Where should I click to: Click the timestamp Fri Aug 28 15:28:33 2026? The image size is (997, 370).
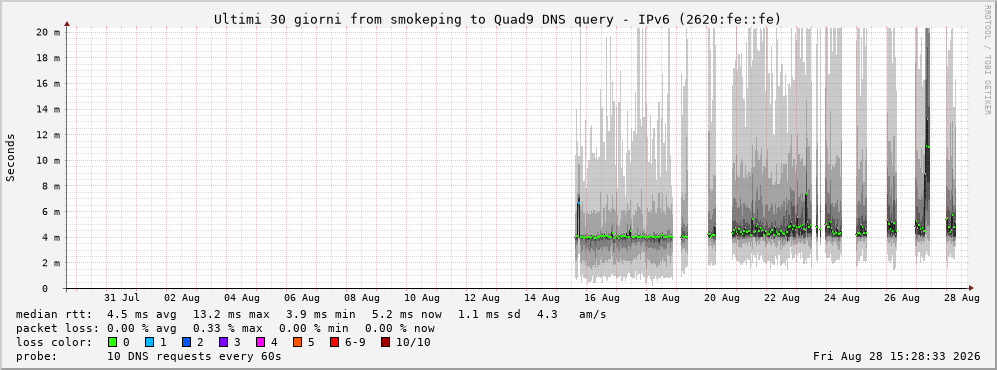[x=897, y=356]
